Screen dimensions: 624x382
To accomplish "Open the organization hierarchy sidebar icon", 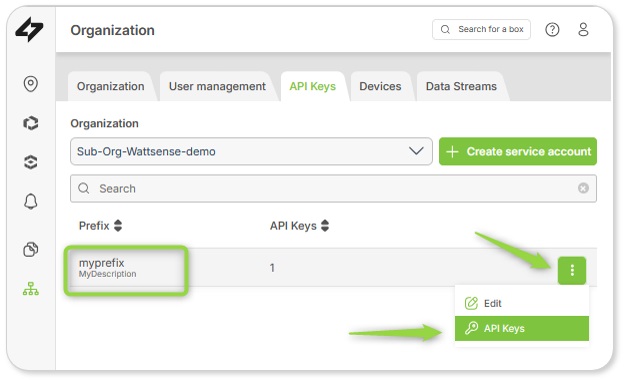I will click(31, 288).
